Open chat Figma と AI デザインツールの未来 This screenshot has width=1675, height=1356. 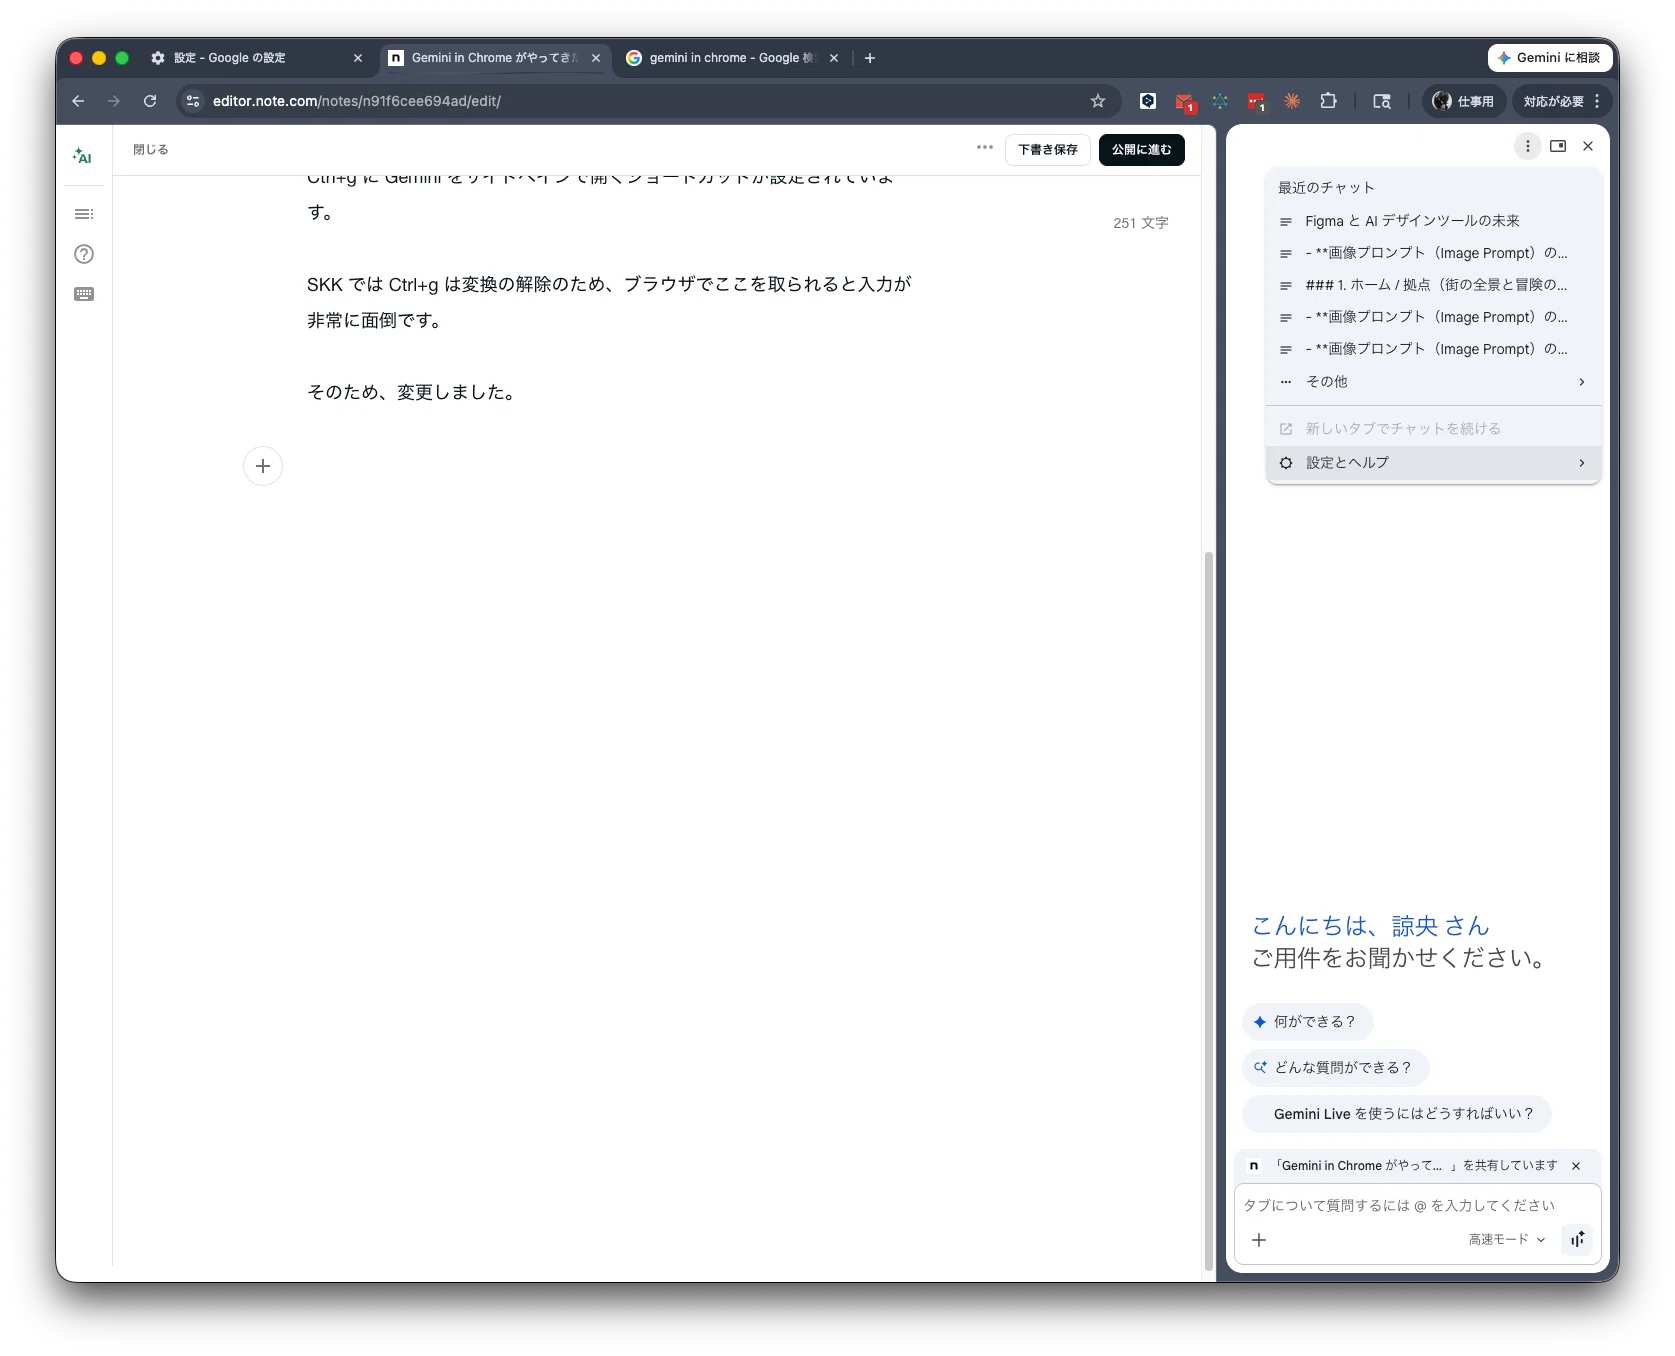coord(1434,221)
